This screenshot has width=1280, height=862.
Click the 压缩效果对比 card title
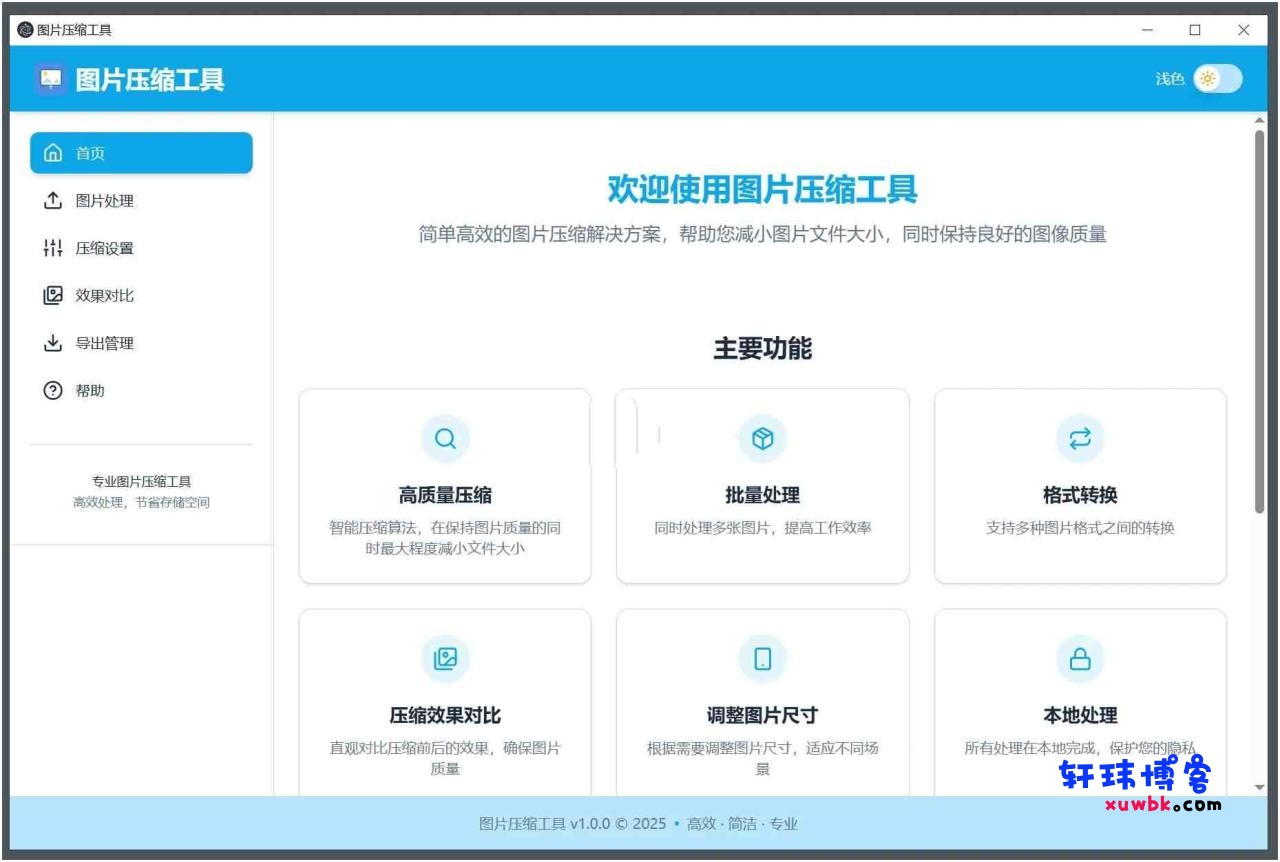click(445, 715)
